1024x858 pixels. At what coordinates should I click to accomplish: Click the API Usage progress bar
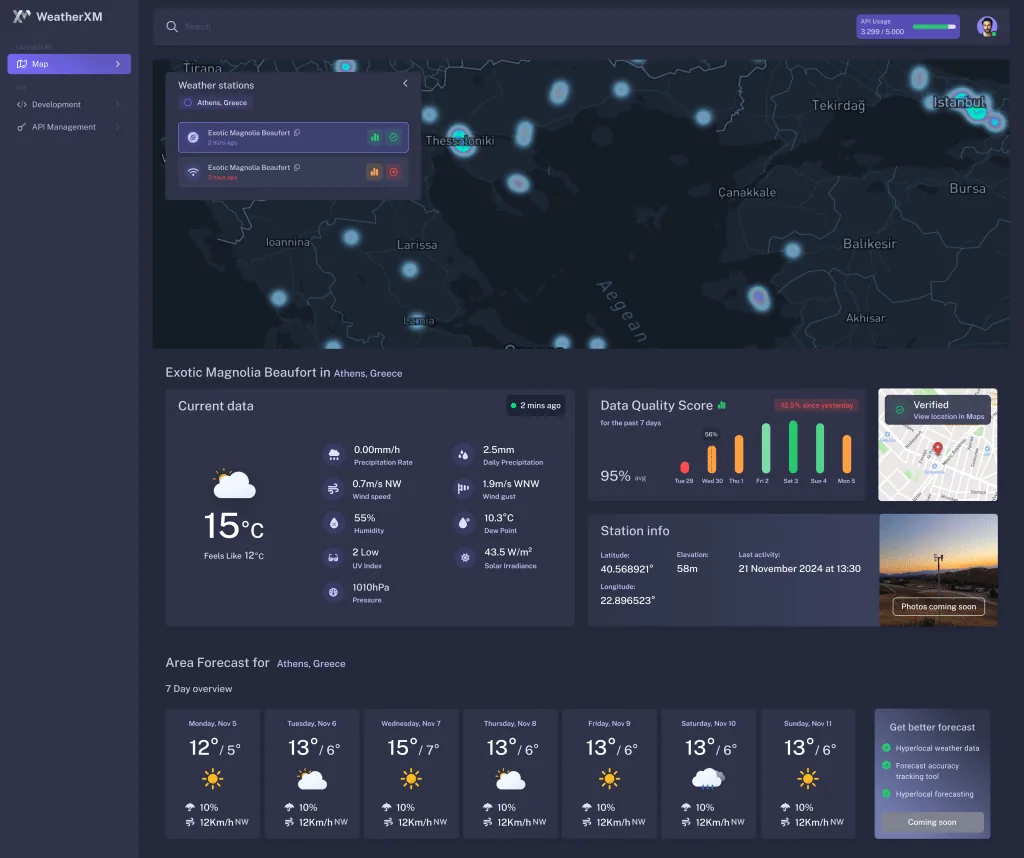click(934, 27)
